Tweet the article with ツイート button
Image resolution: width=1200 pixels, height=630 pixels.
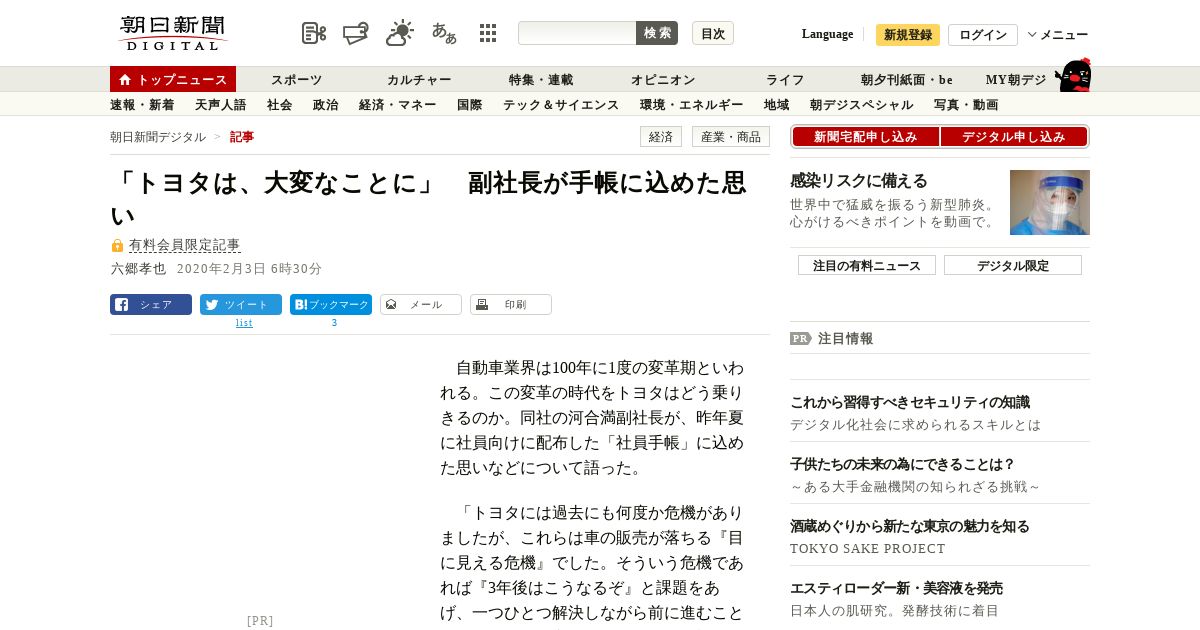click(241, 305)
